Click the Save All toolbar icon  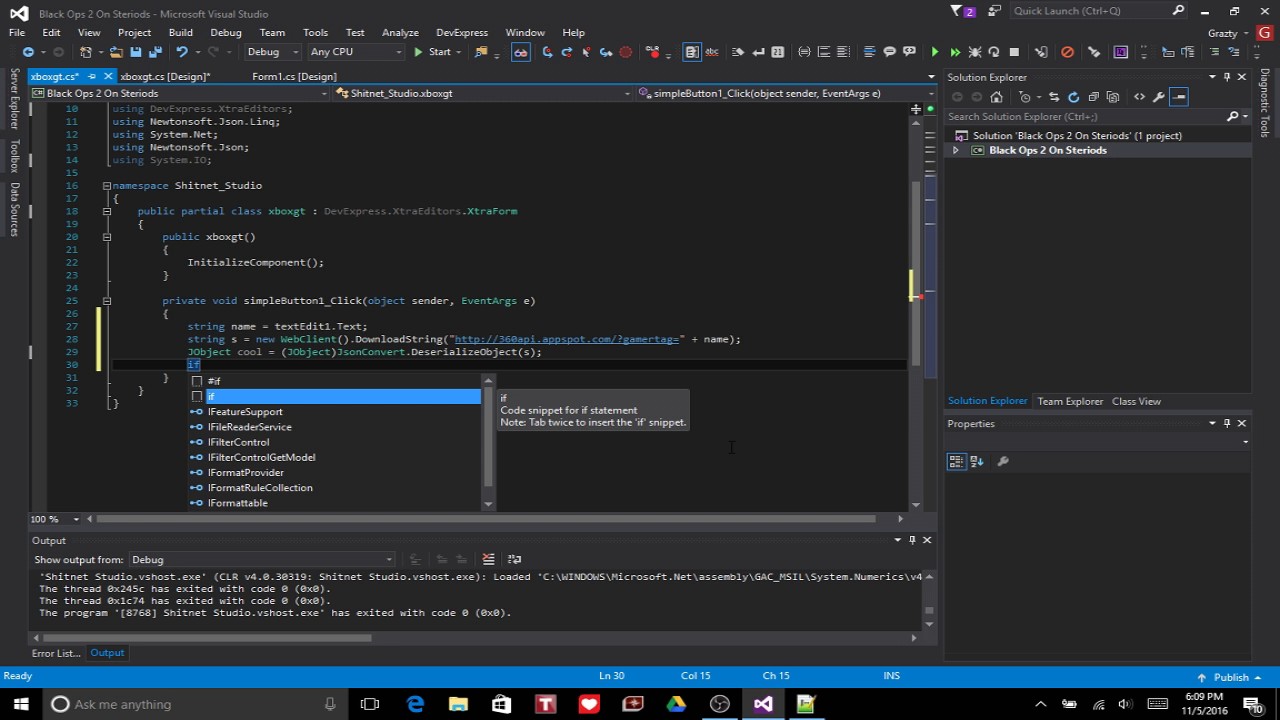tap(156, 52)
